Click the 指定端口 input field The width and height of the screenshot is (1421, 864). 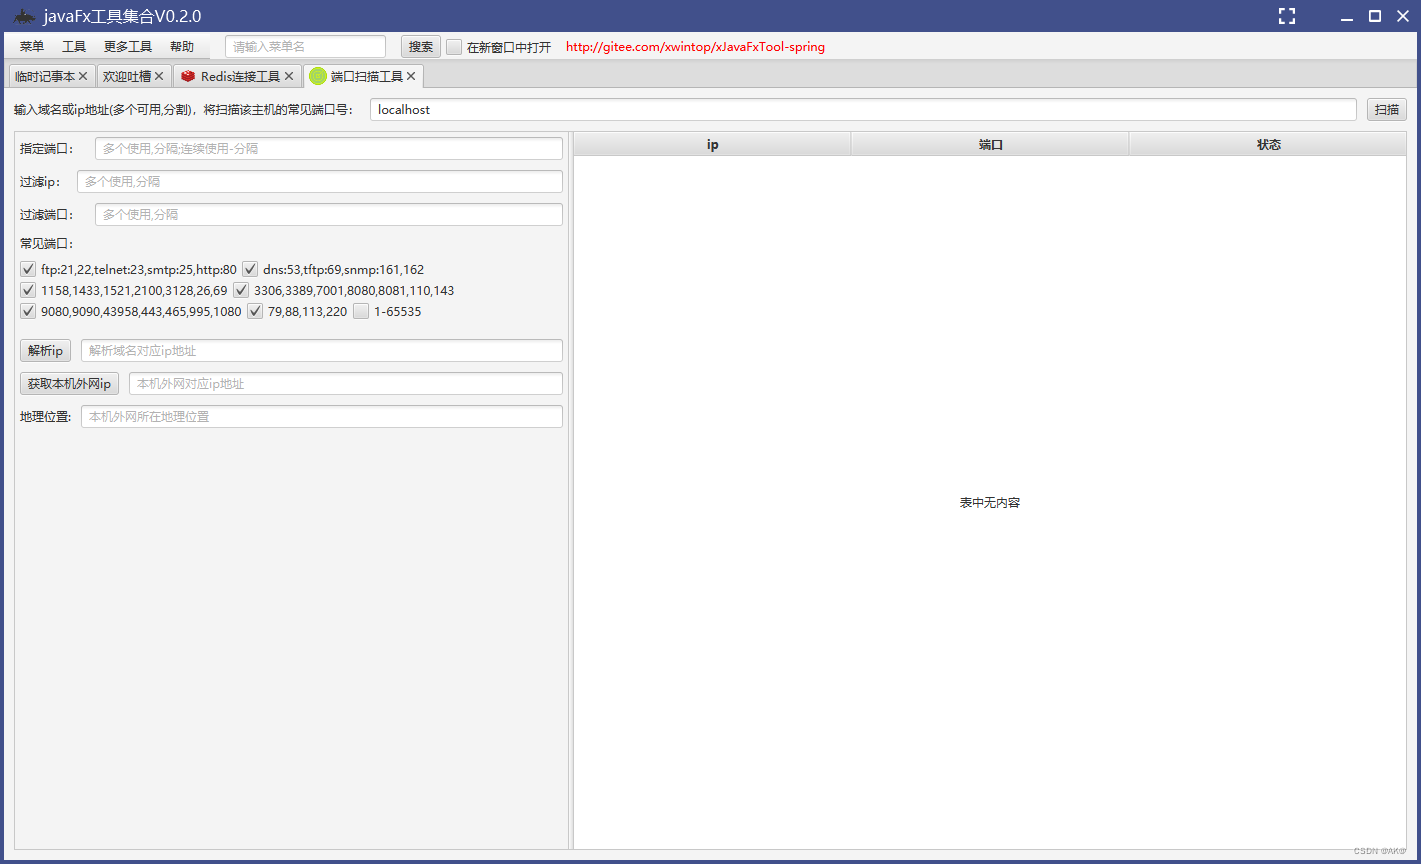point(329,148)
